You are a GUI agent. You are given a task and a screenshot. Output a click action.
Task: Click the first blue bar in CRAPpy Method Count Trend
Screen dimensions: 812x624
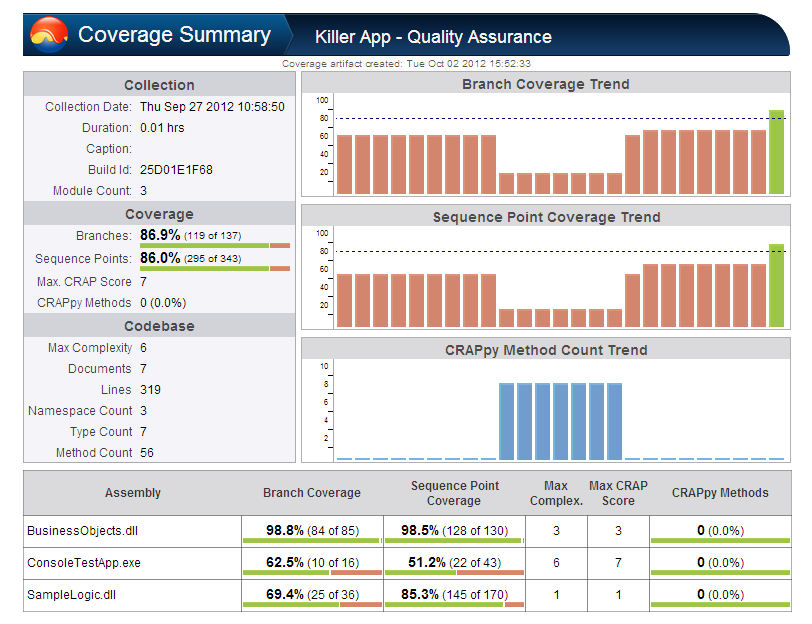coord(506,422)
